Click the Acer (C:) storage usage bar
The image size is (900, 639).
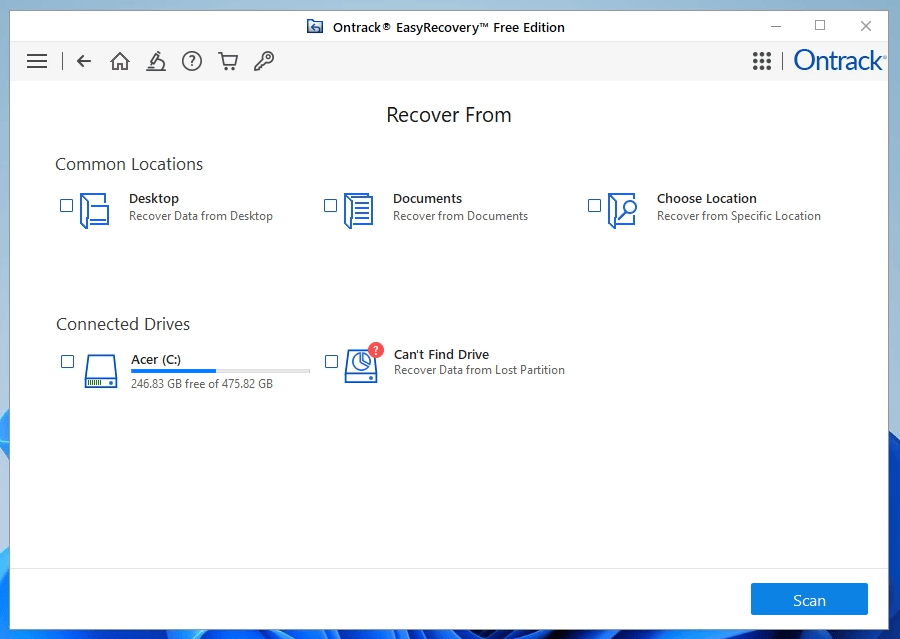pos(220,371)
